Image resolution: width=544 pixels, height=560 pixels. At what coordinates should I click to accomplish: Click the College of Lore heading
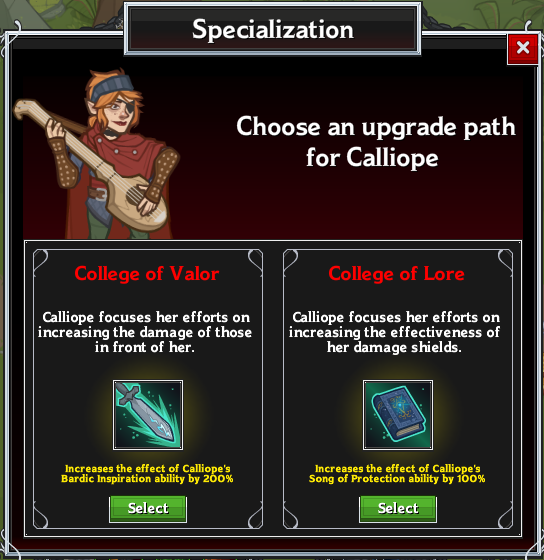396,274
